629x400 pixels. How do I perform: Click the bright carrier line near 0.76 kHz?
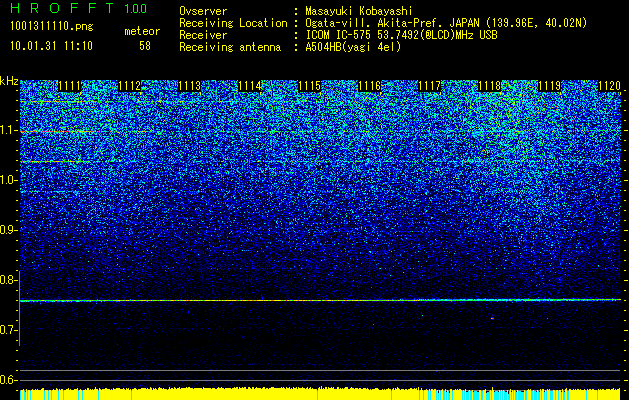320,300
